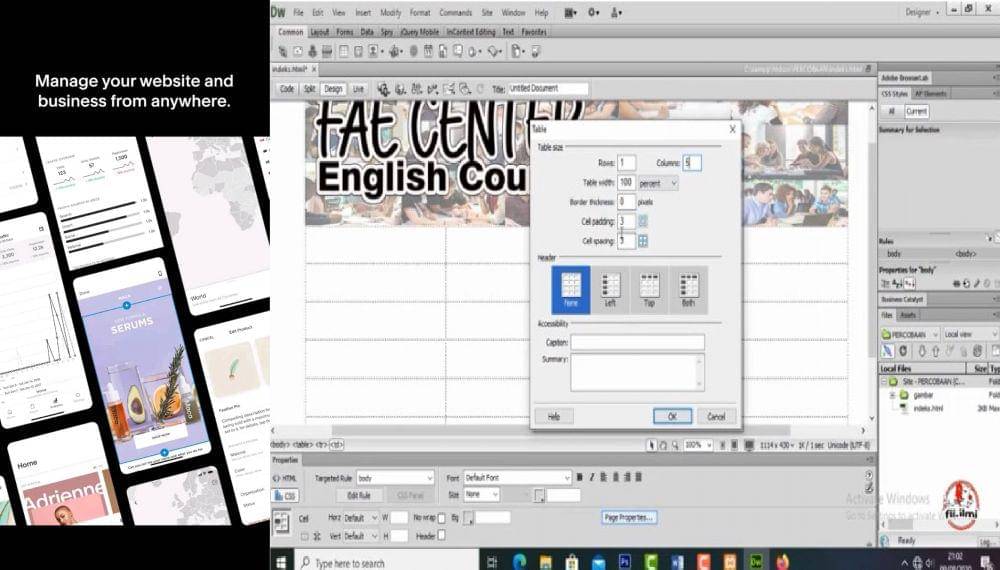Switch to the Layout insert tab

tap(320, 32)
